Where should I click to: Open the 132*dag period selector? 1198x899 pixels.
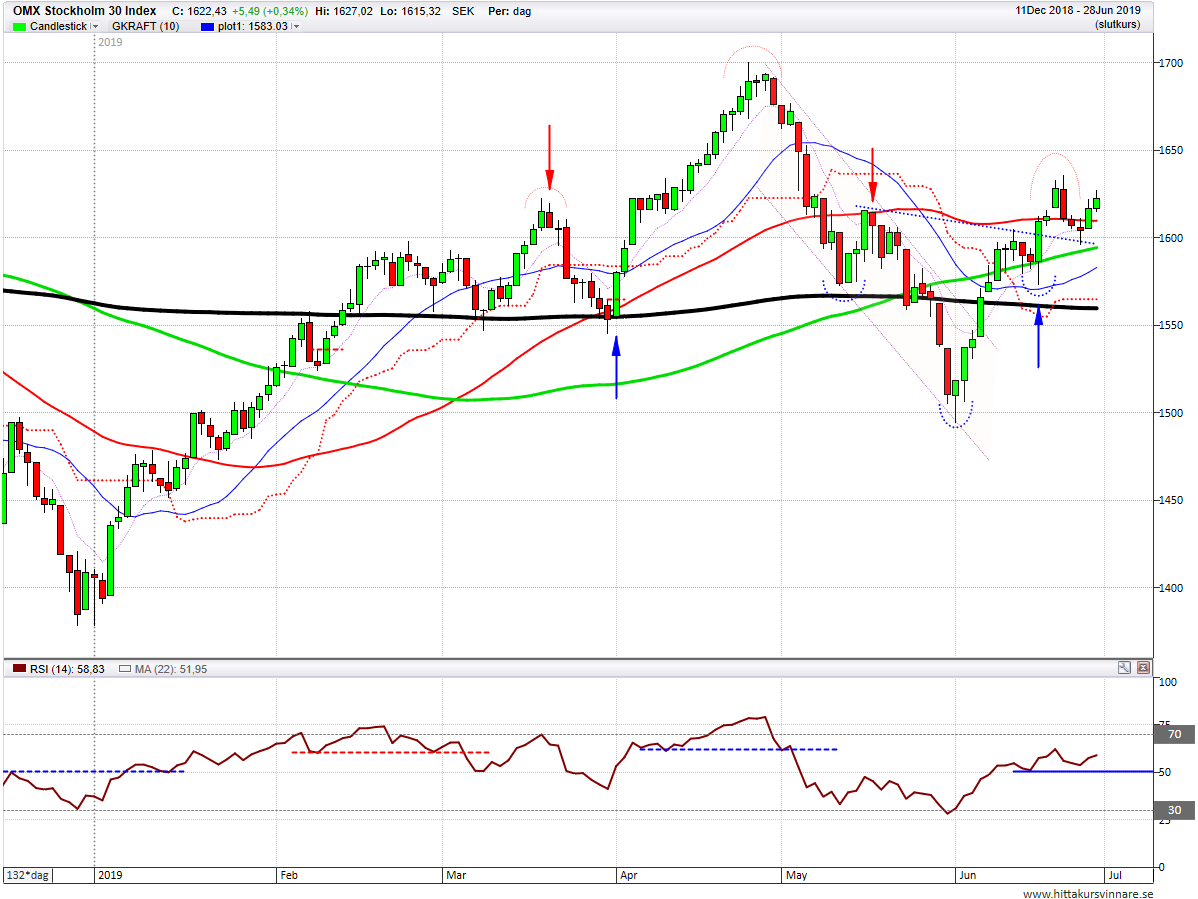pos(28,875)
